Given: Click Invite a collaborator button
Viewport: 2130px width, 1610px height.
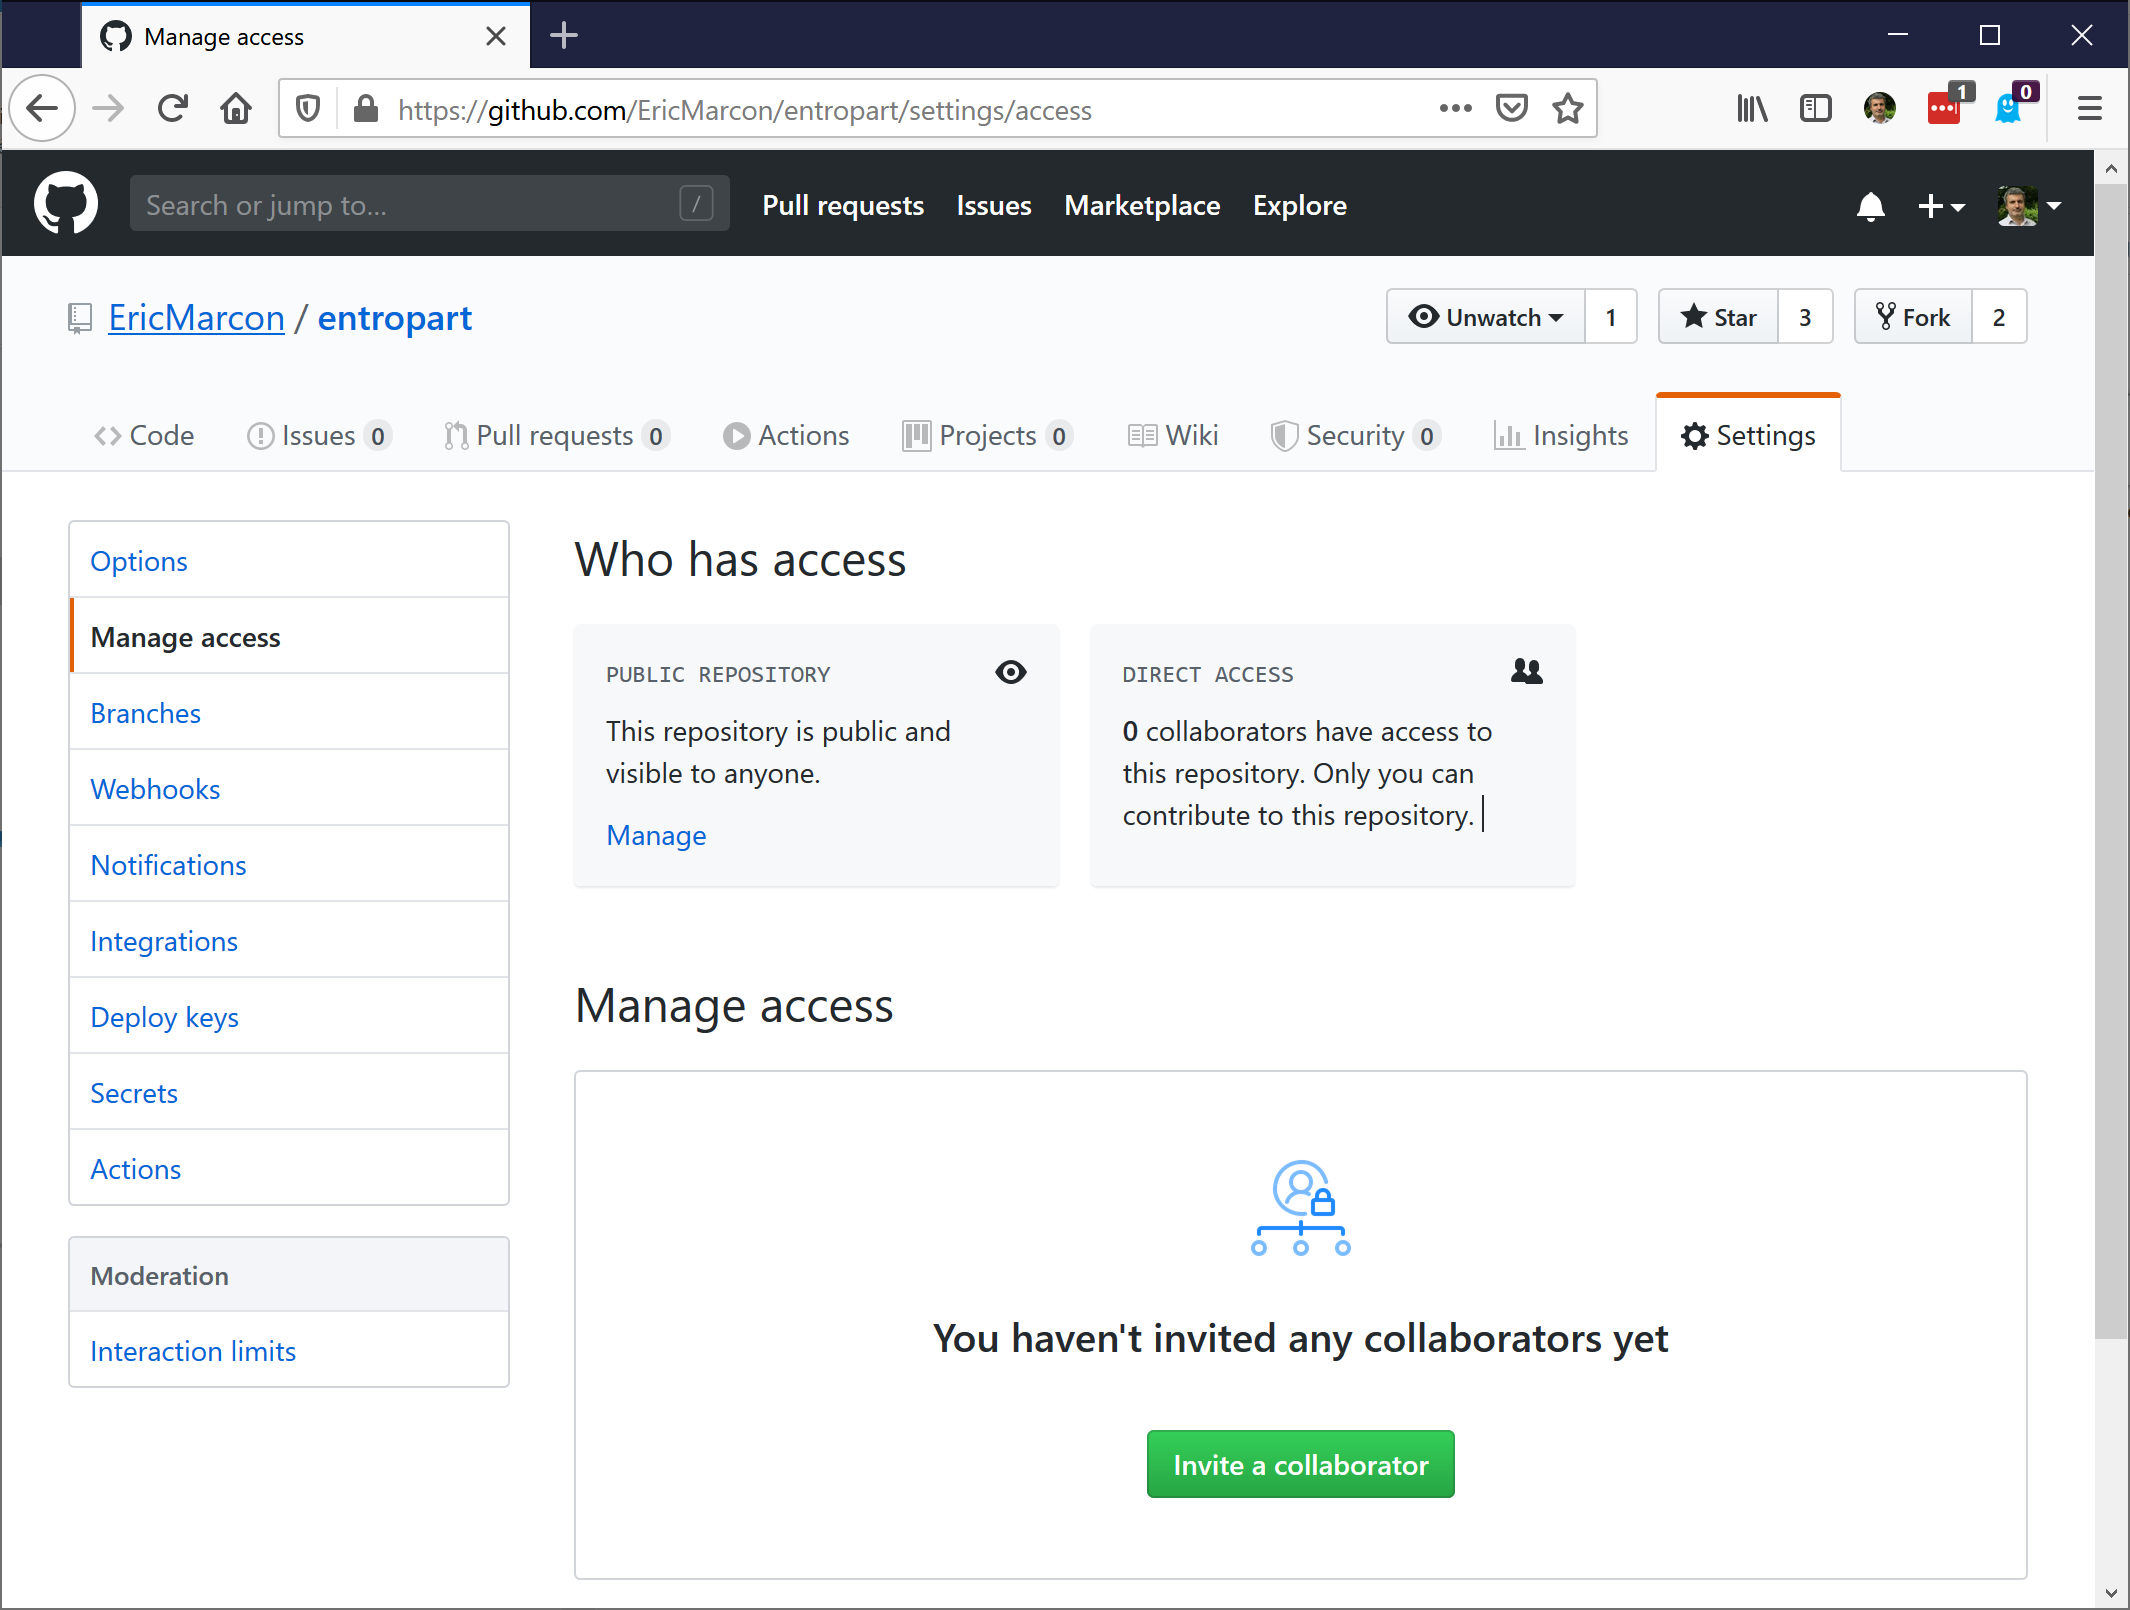Looking at the screenshot, I should [1300, 1464].
